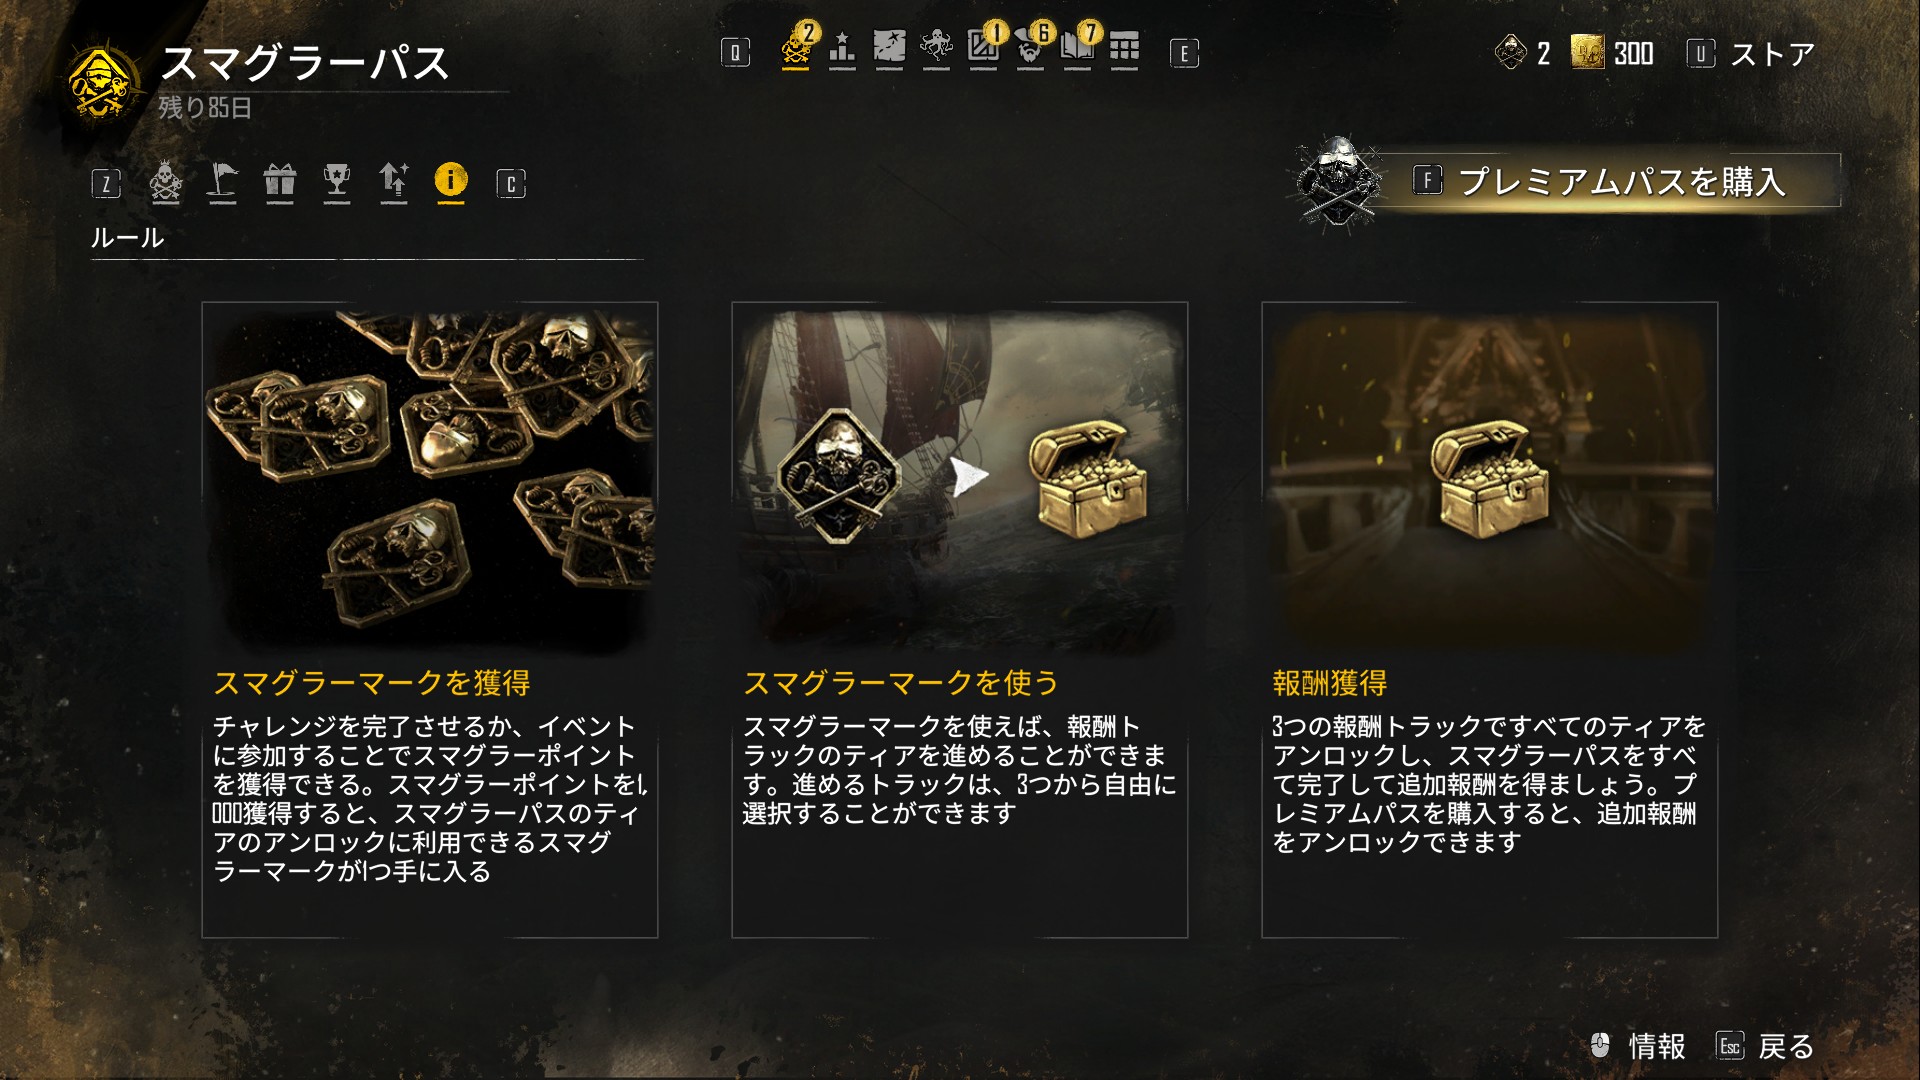Select the crowned skull pass sub-tab
This screenshot has width=1920, height=1080.
pos(165,182)
